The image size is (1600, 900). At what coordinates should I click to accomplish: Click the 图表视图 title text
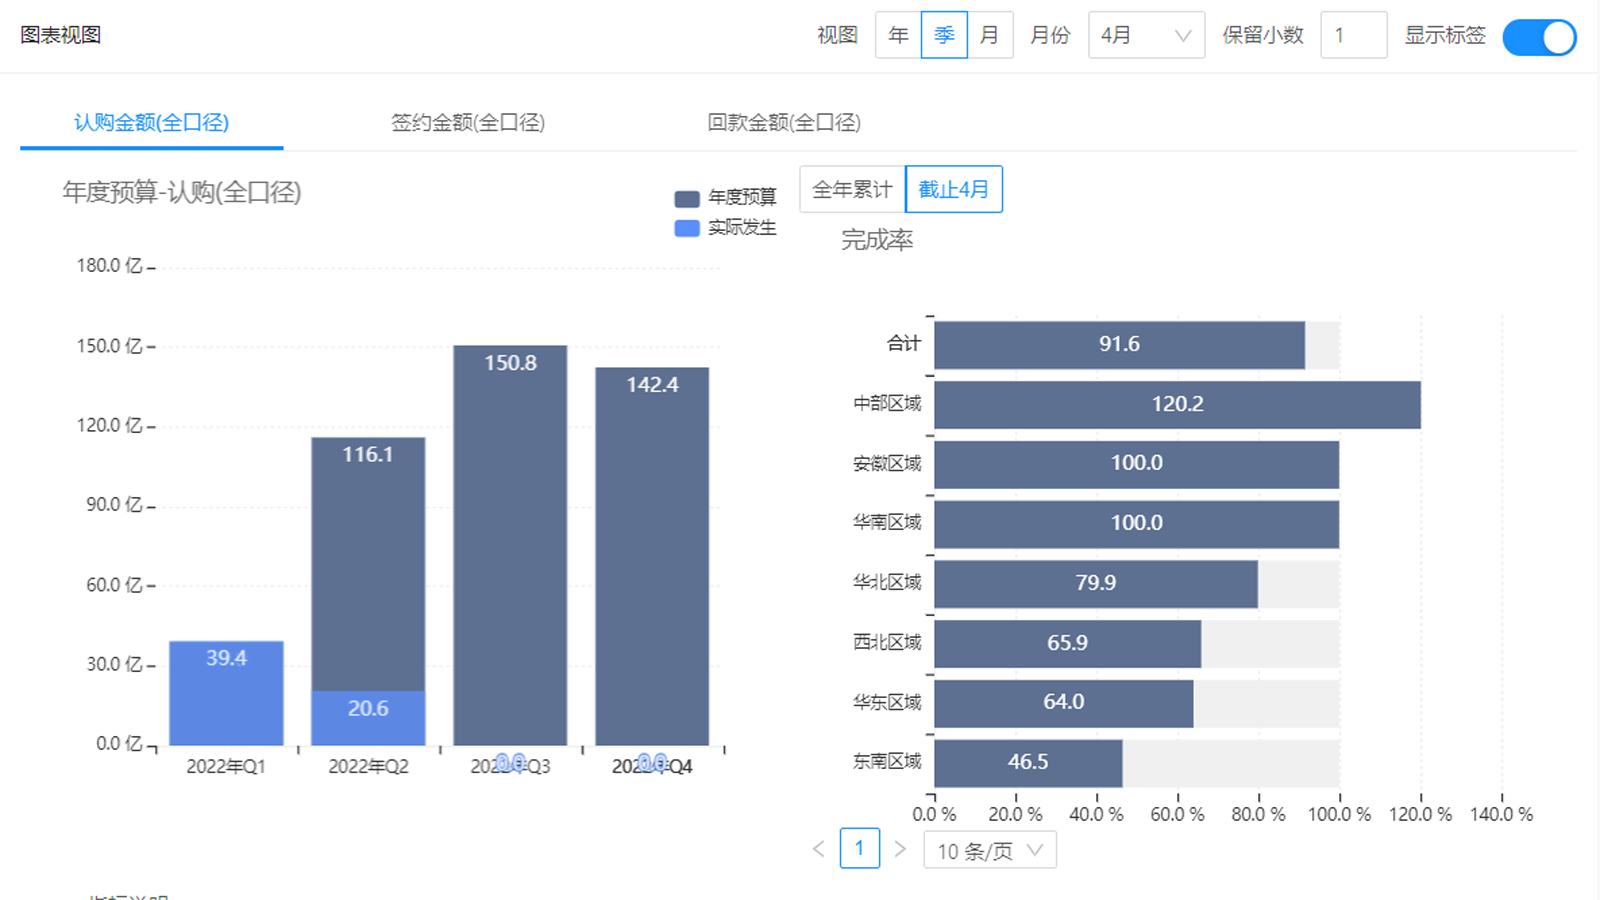[61, 35]
